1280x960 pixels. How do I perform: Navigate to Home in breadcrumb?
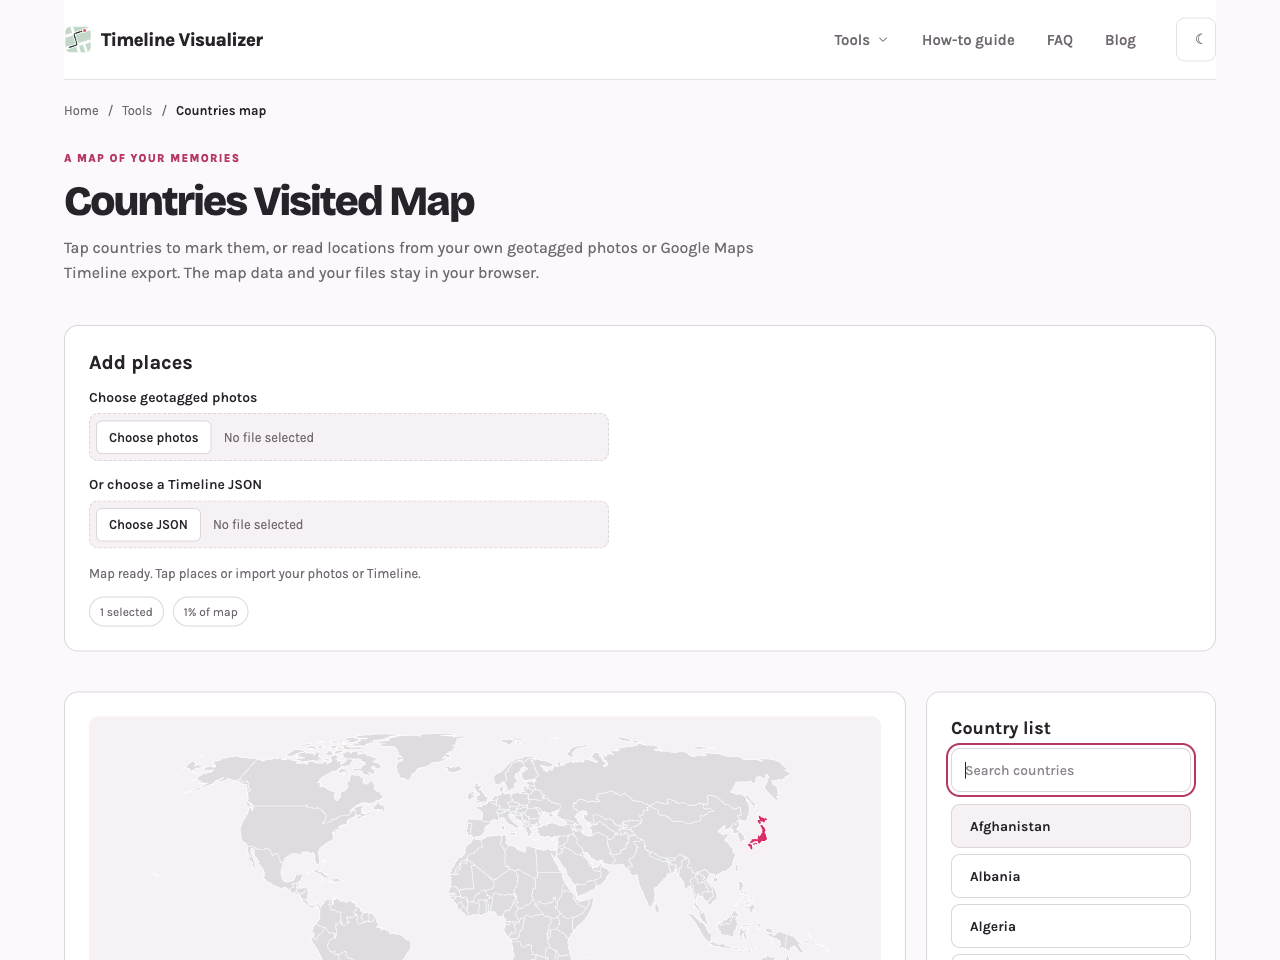(x=81, y=111)
